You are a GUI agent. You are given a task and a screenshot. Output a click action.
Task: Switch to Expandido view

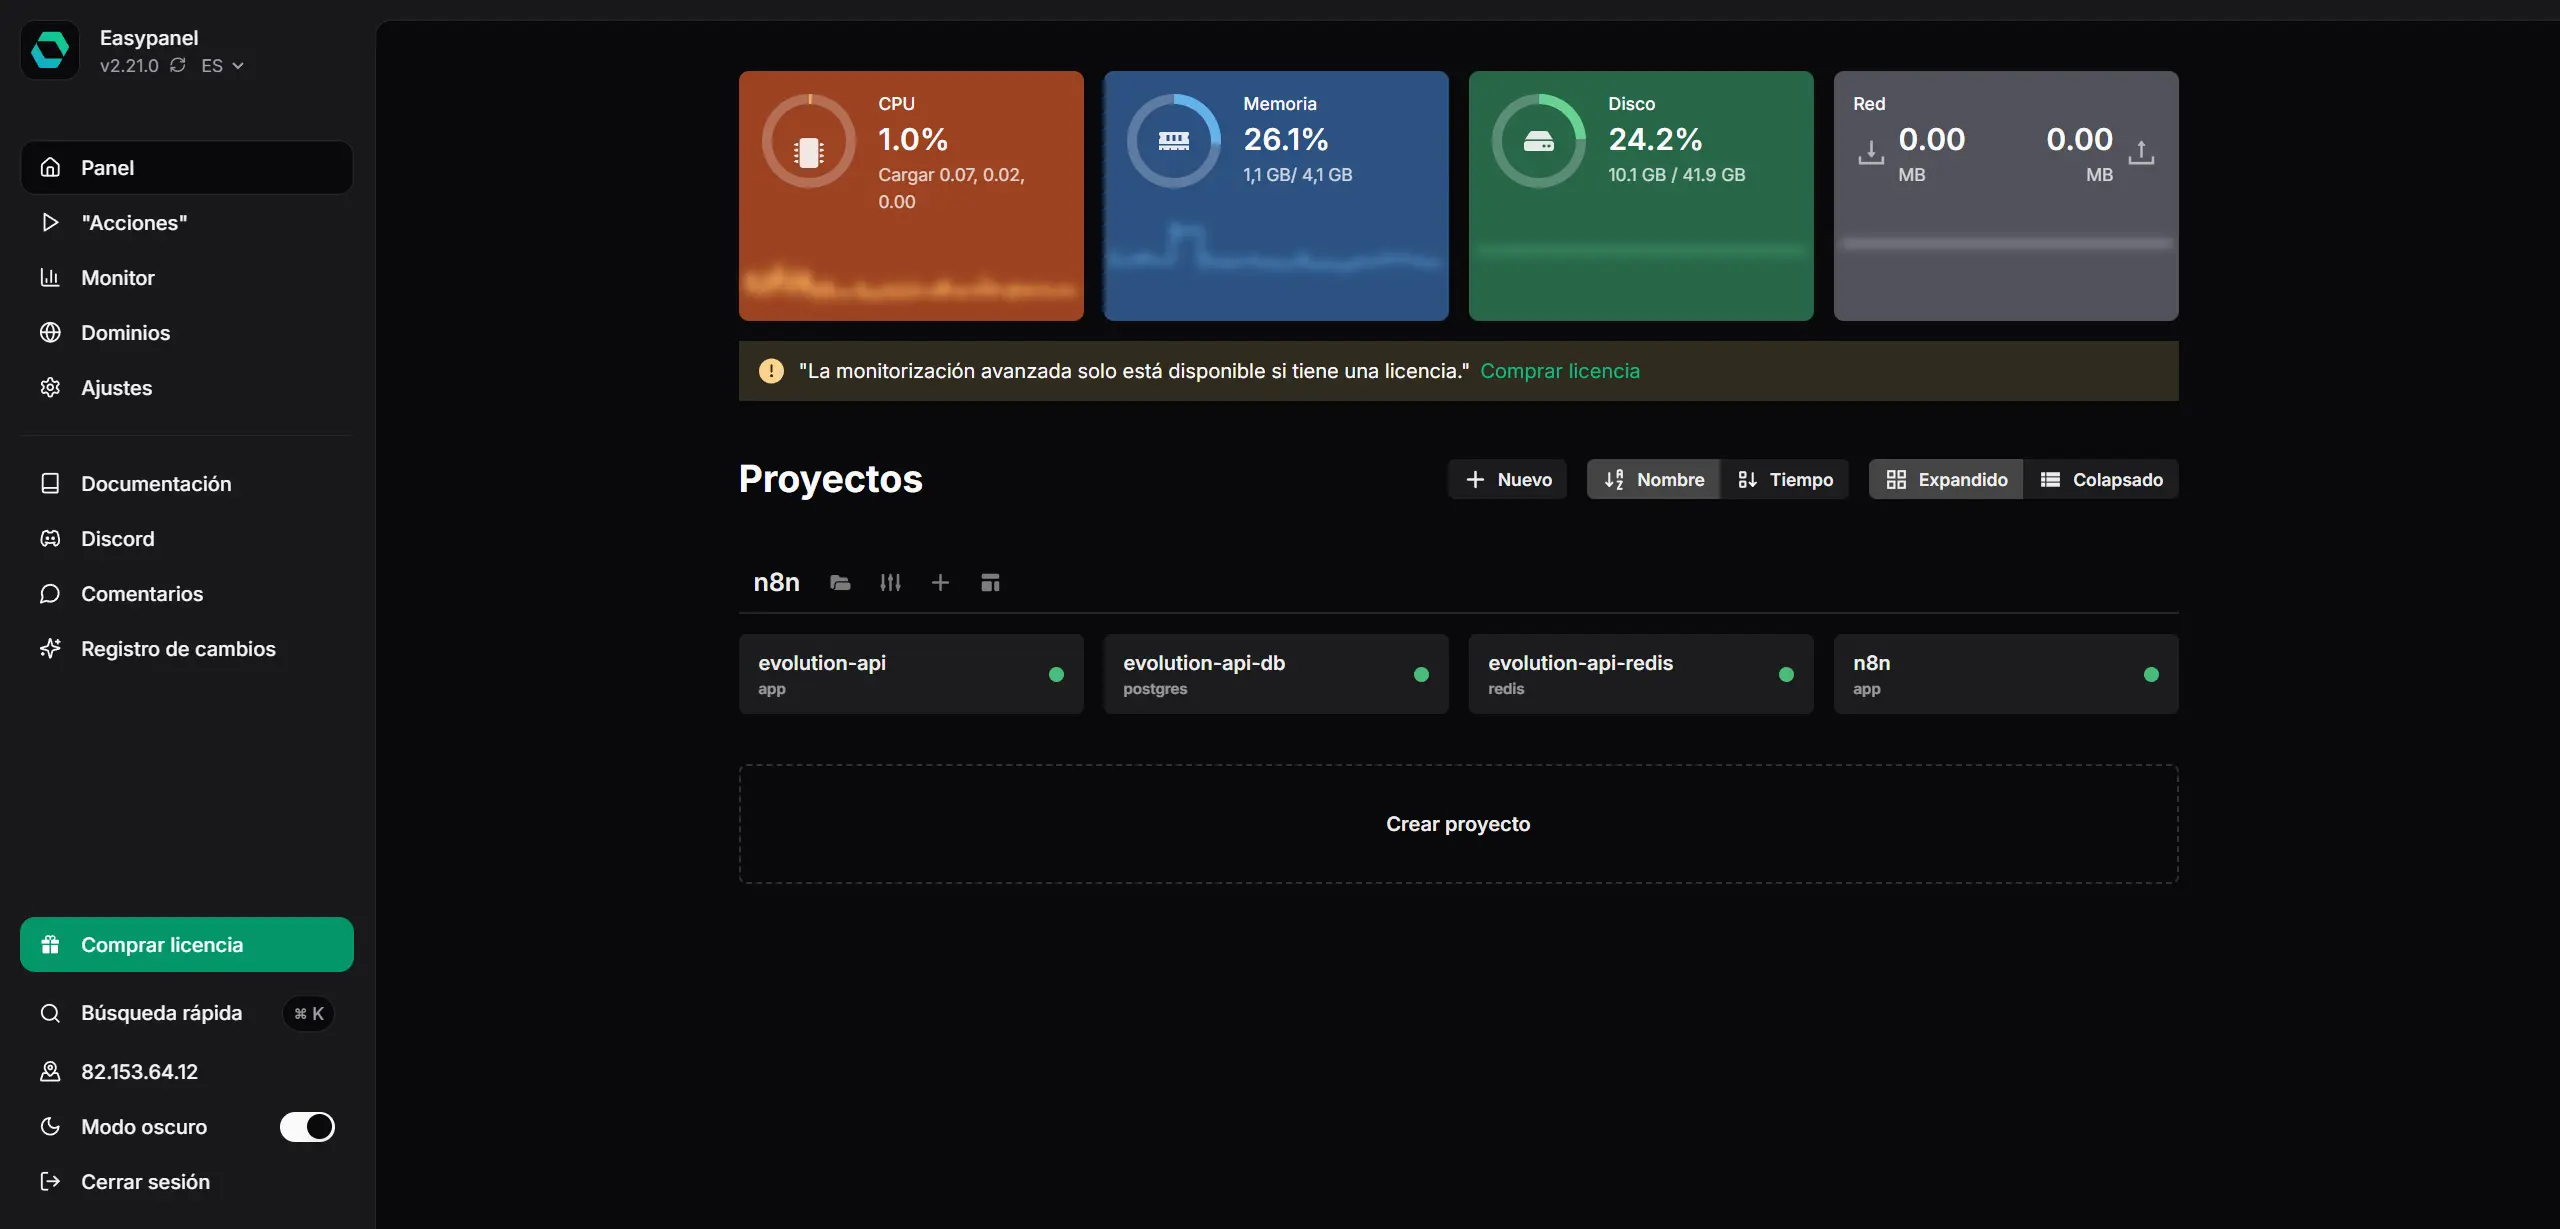pos(1946,479)
